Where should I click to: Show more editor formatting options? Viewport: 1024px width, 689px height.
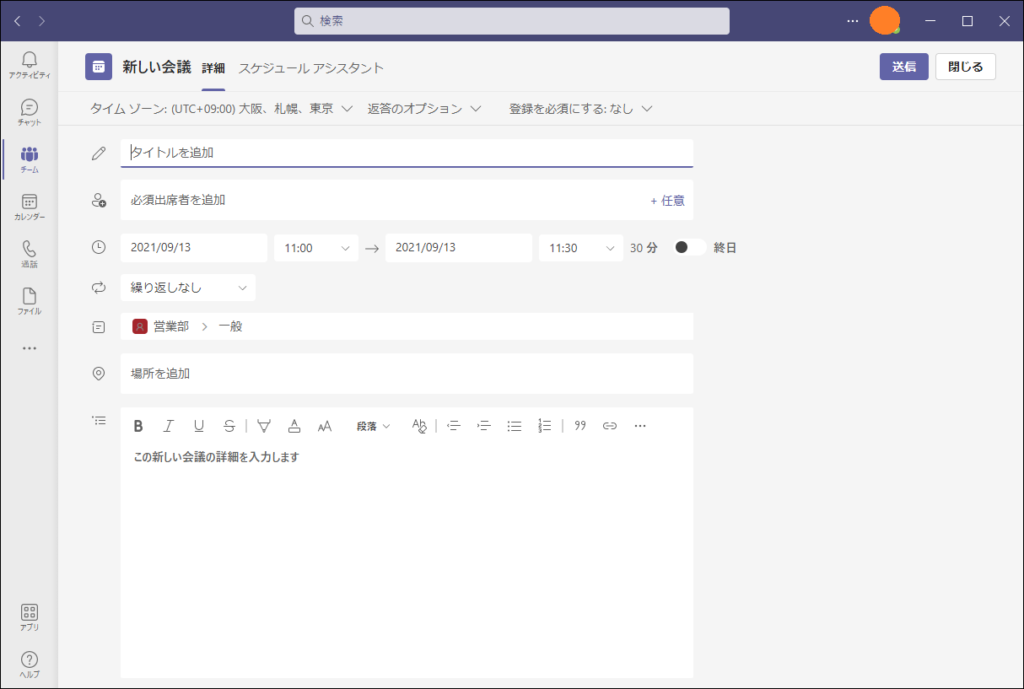[x=640, y=426]
